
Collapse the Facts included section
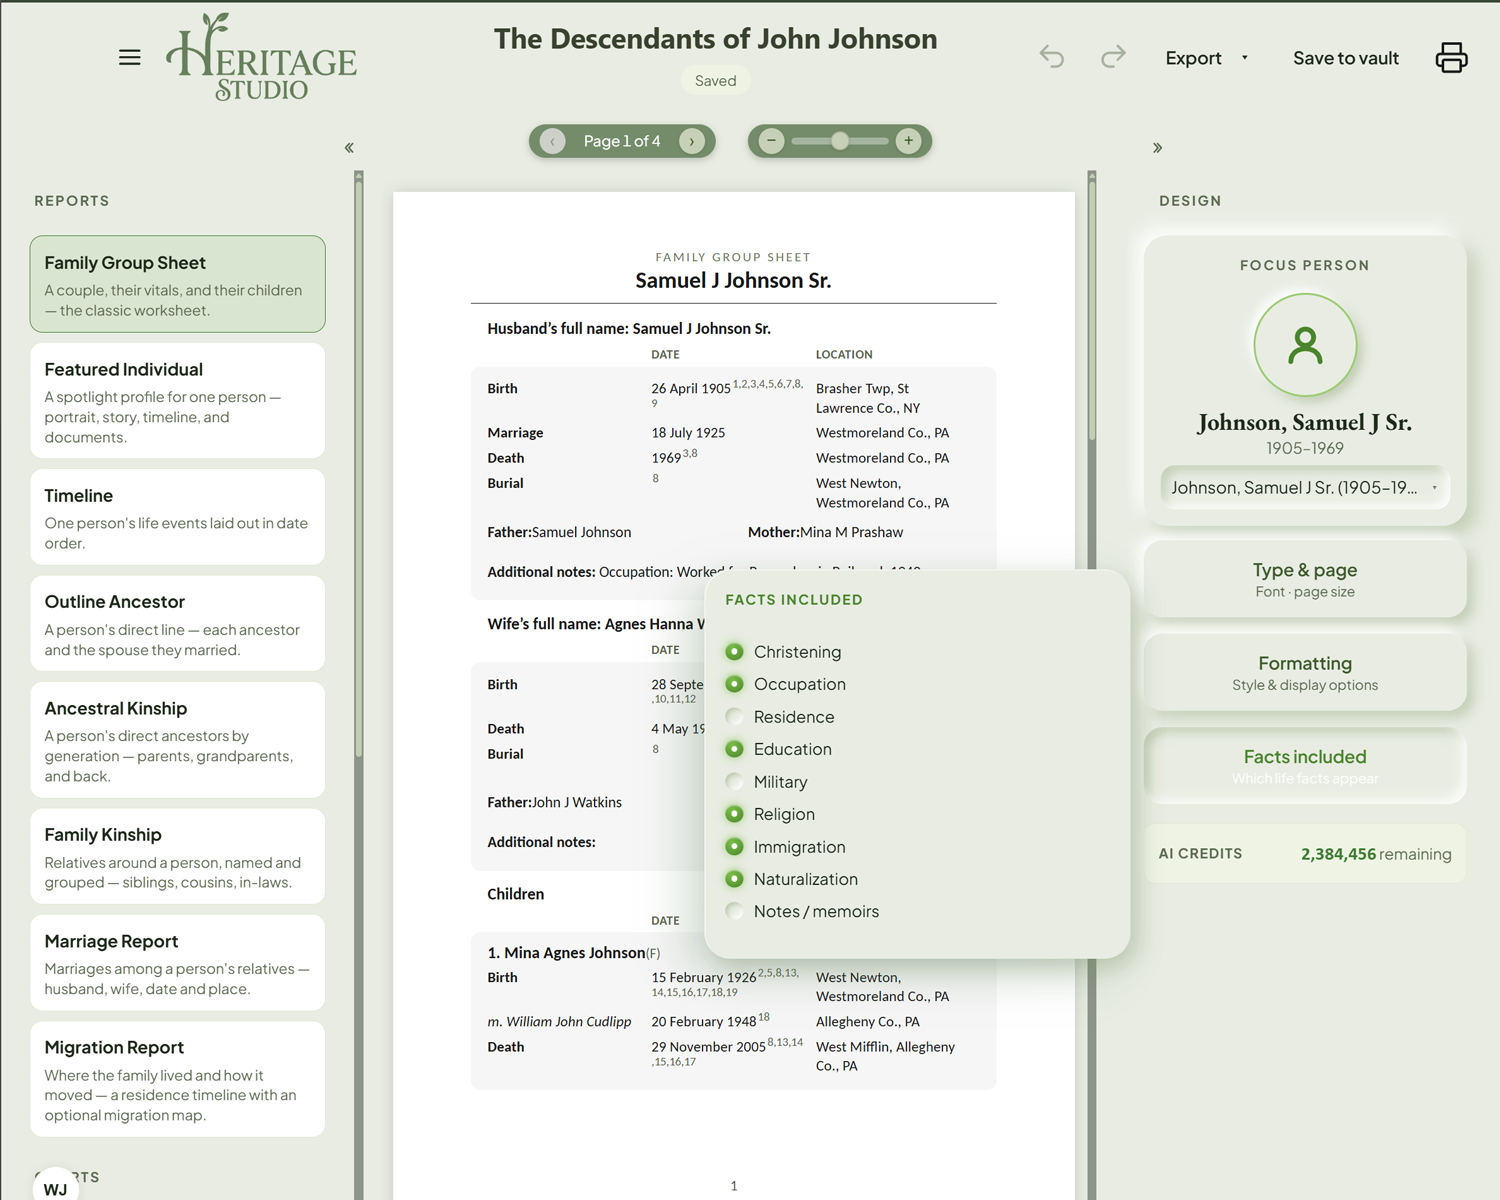(x=1305, y=766)
